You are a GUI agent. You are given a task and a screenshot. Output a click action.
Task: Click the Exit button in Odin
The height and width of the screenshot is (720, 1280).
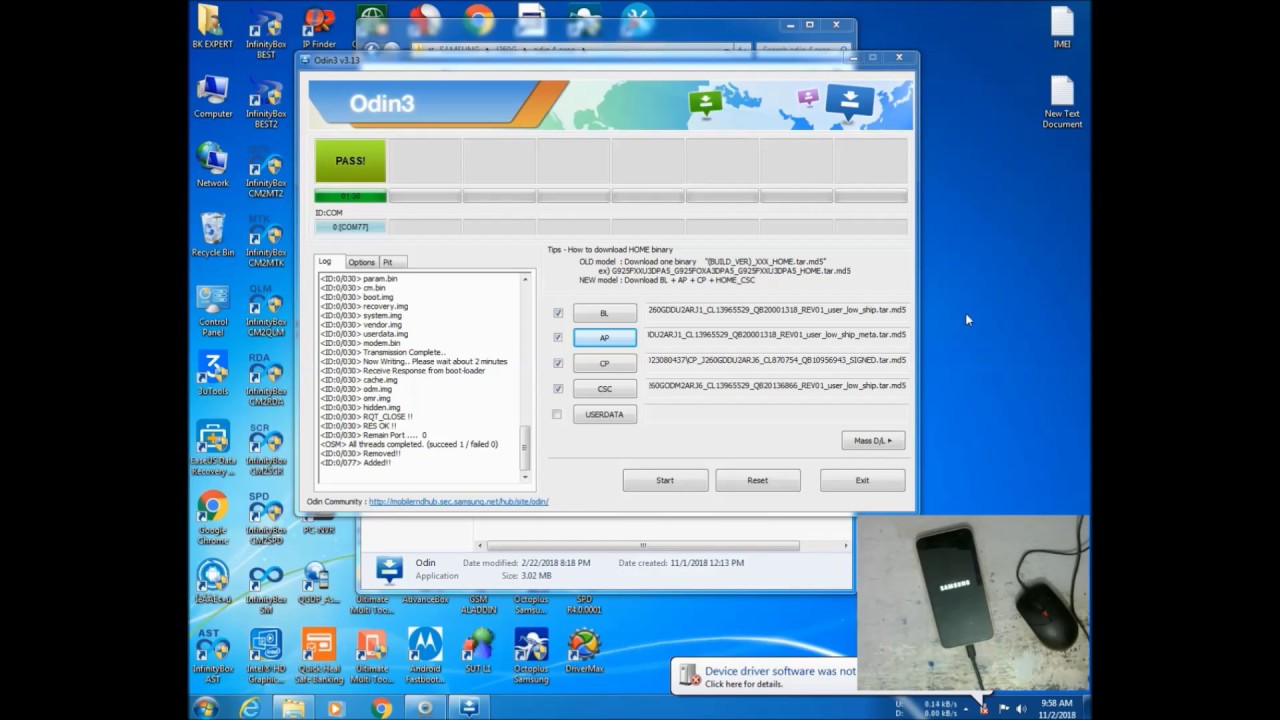[x=862, y=480]
